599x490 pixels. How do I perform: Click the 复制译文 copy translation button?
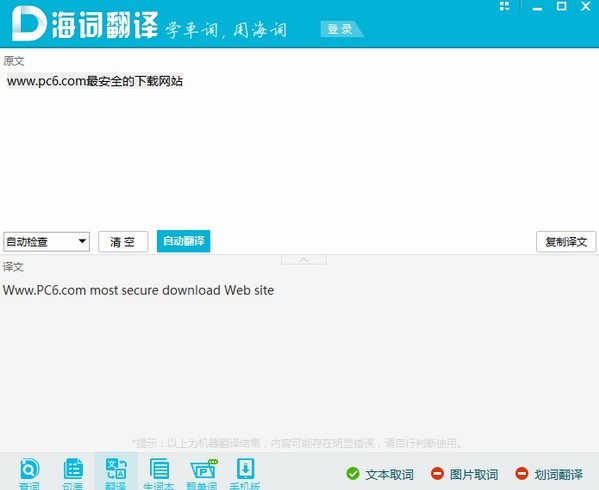coord(566,242)
